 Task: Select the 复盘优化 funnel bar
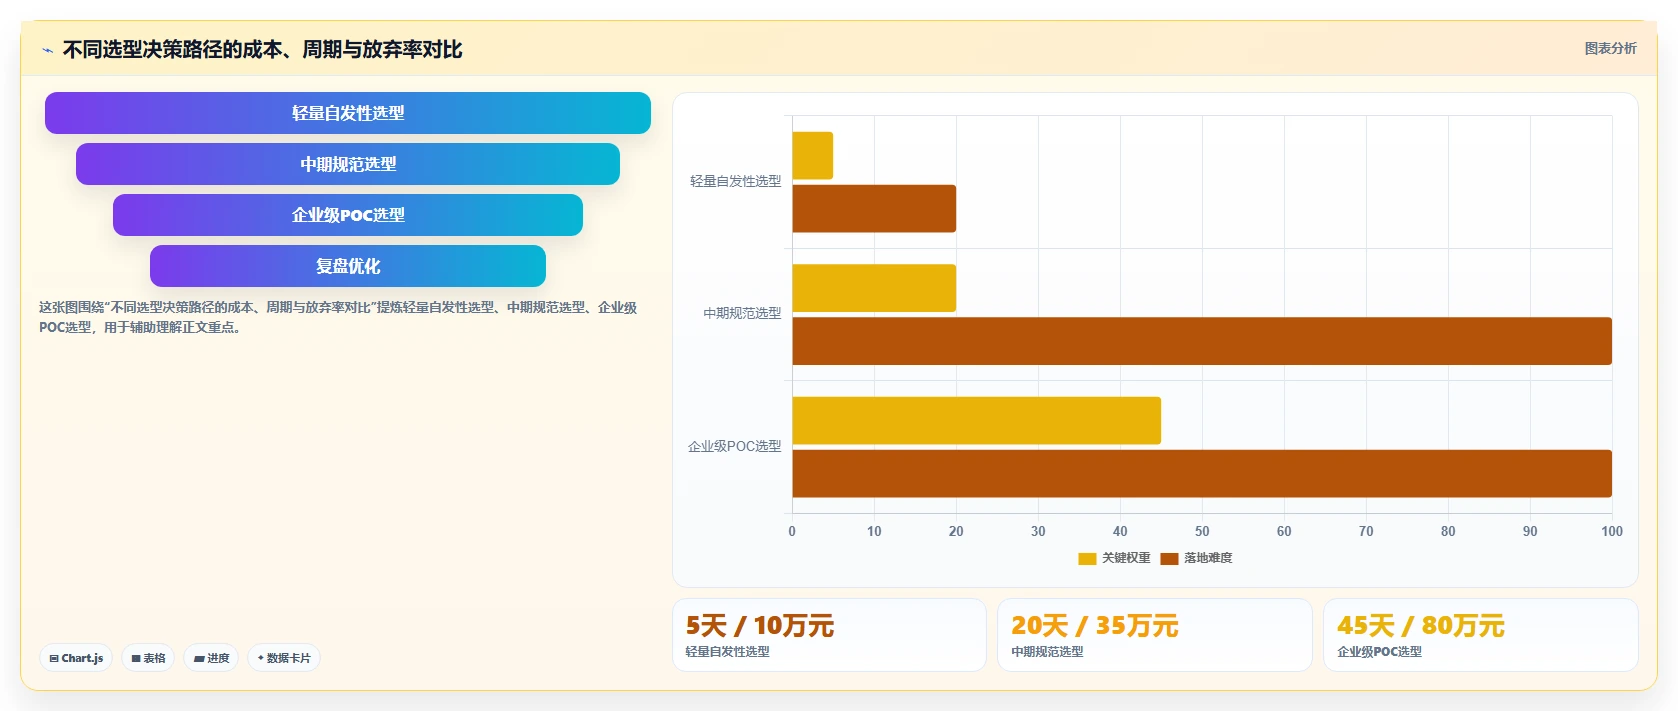[348, 266]
